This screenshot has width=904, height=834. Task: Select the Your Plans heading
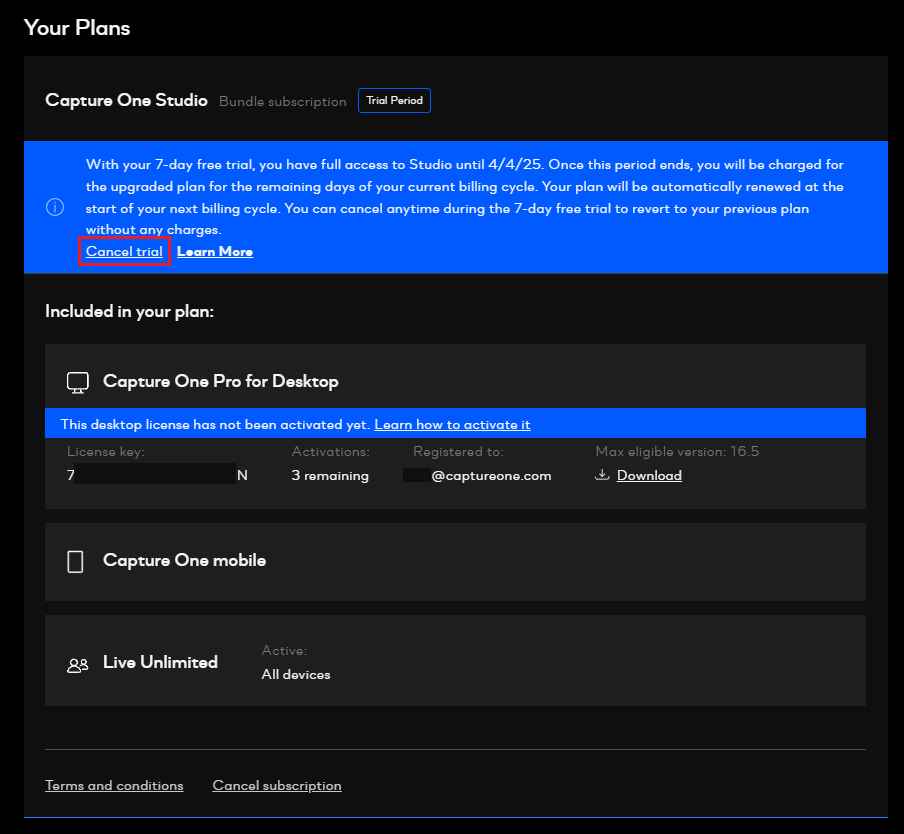(77, 28)
